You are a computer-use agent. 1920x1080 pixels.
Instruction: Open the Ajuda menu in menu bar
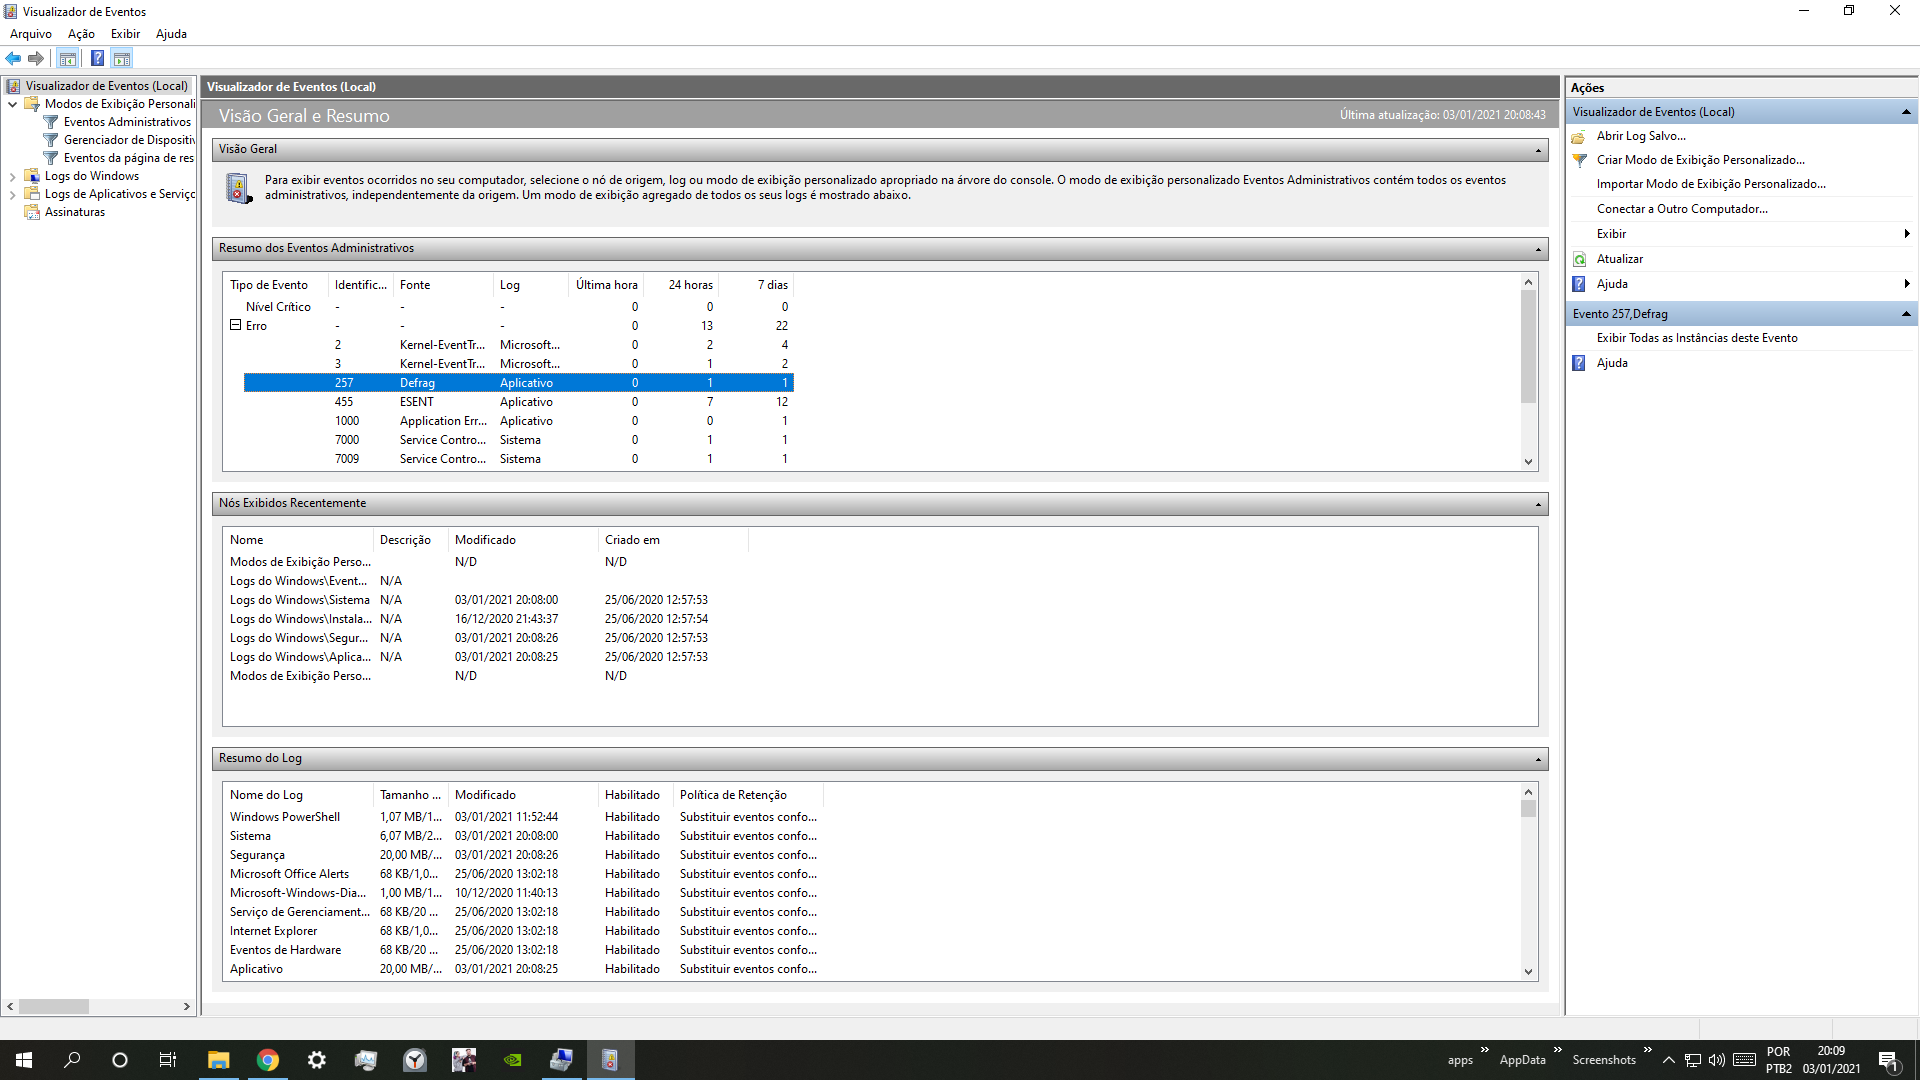tap(171, 34)
